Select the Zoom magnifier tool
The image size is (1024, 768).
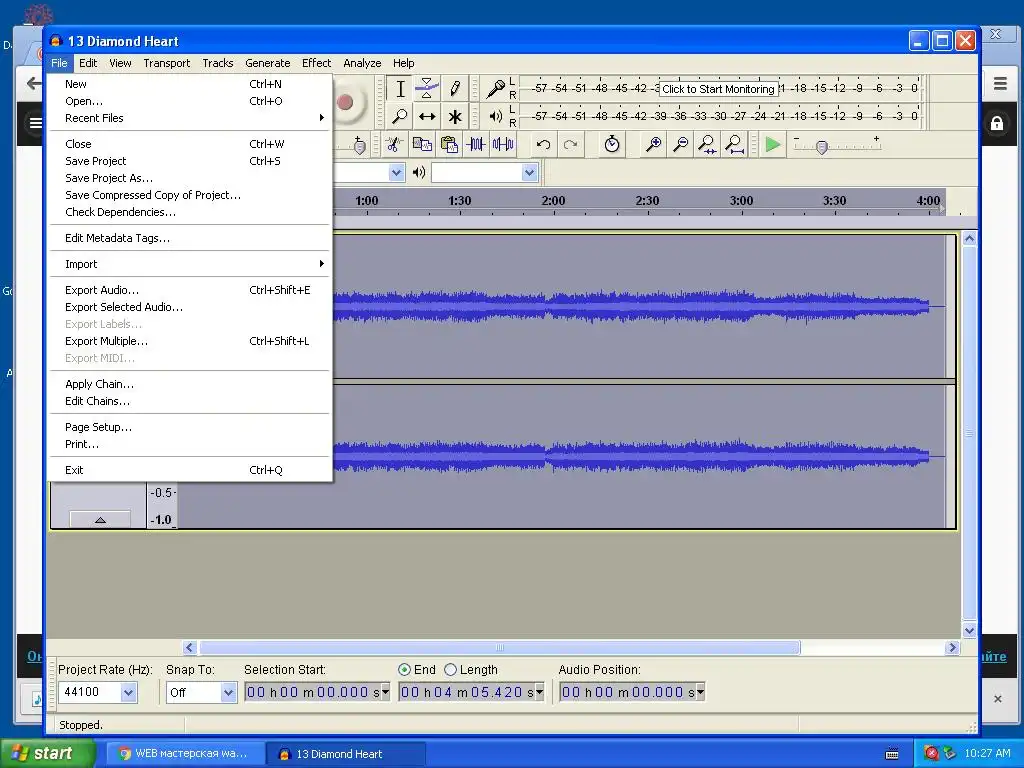tap(400, 117)
